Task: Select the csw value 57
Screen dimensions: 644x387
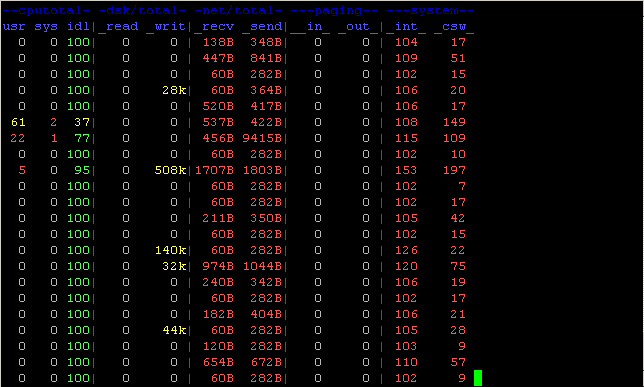Action: tap(458, 362)
